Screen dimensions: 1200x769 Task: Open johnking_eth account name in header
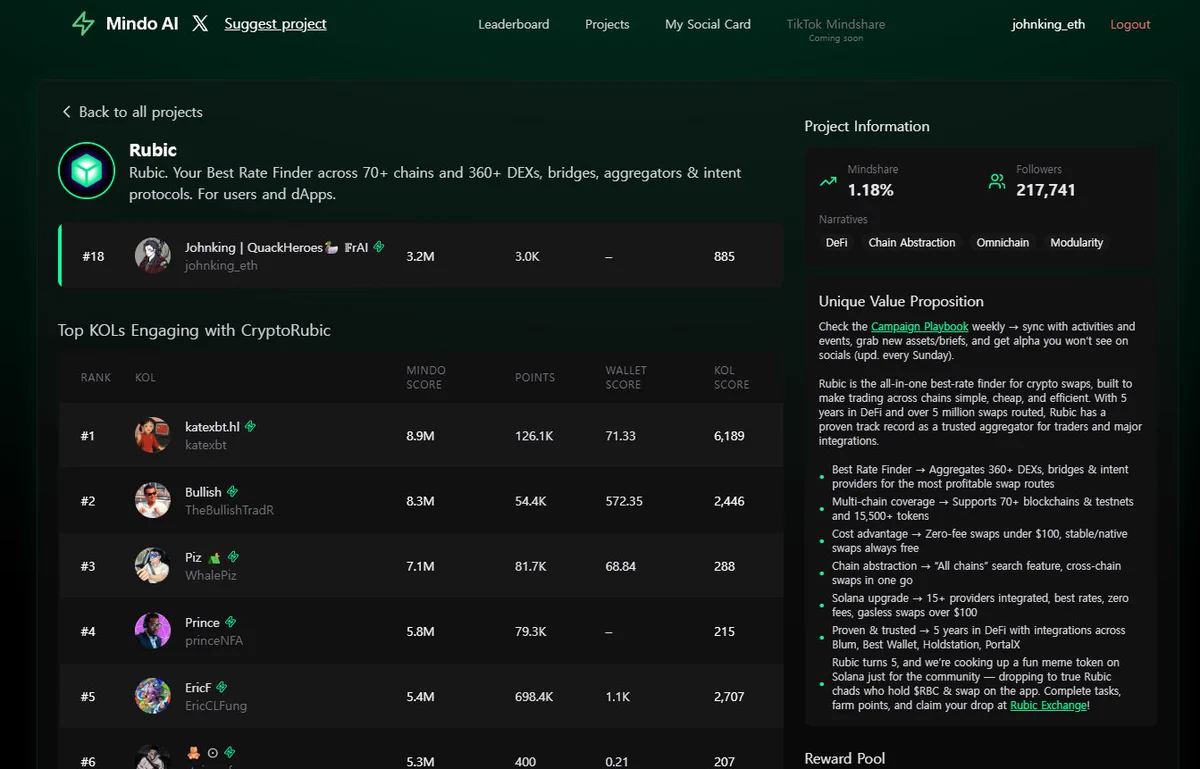1048,24
